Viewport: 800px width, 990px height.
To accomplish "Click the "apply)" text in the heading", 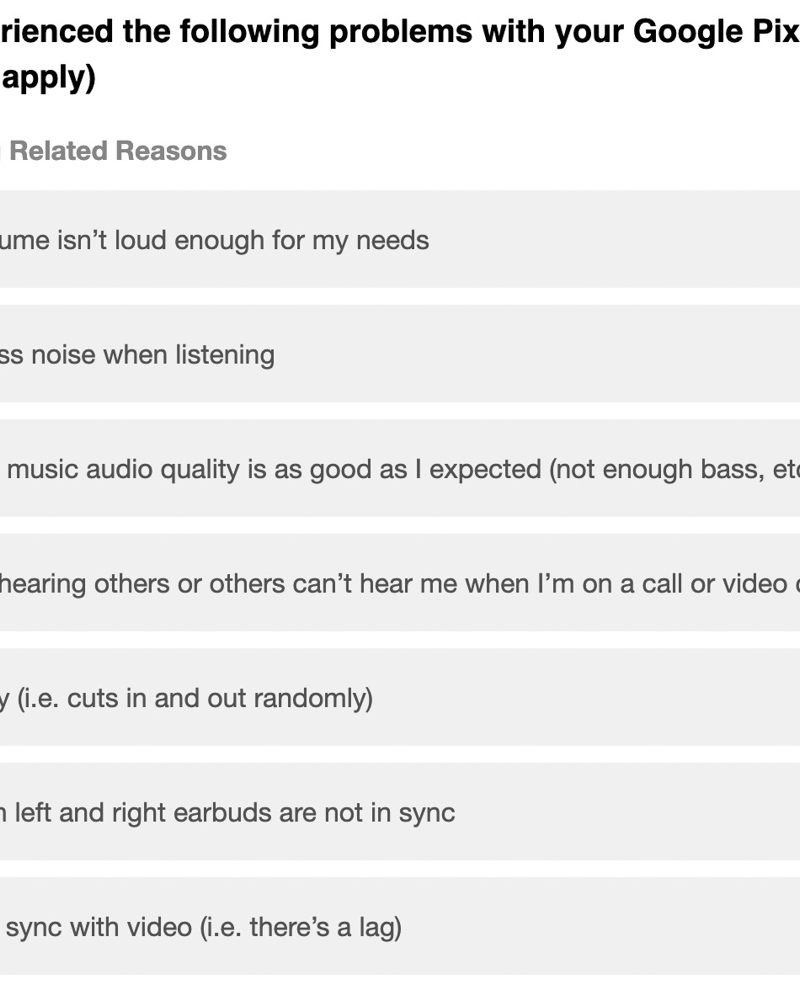I will click(x=48, y=79).
